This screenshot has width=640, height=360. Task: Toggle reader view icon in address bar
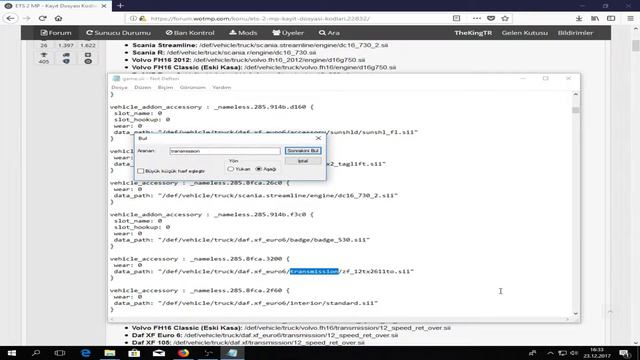click(456, 18)
